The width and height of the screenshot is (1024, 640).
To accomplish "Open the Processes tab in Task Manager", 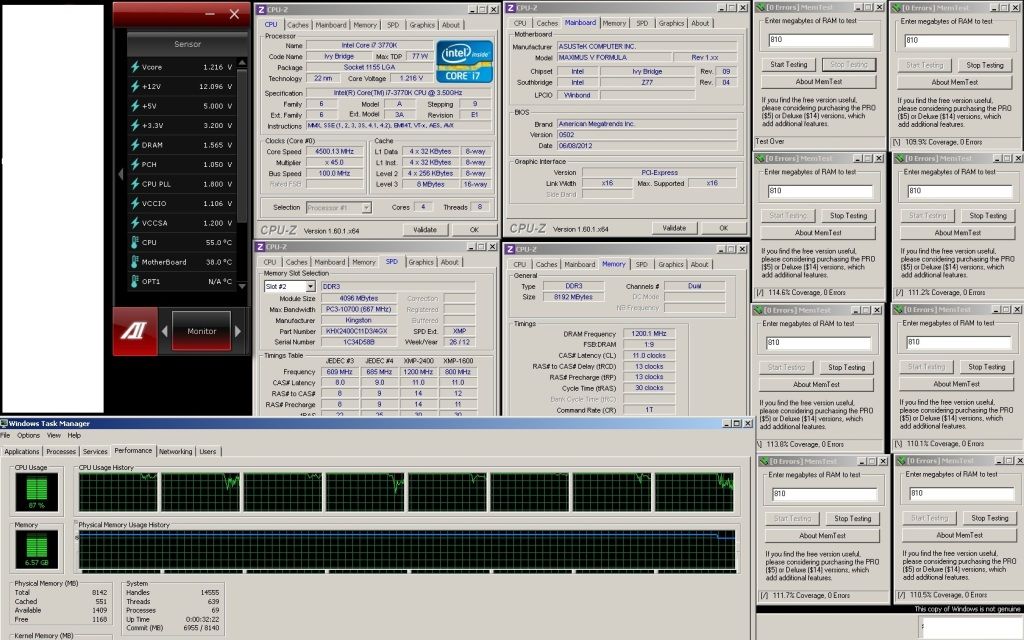I will [x=61, y=451].
